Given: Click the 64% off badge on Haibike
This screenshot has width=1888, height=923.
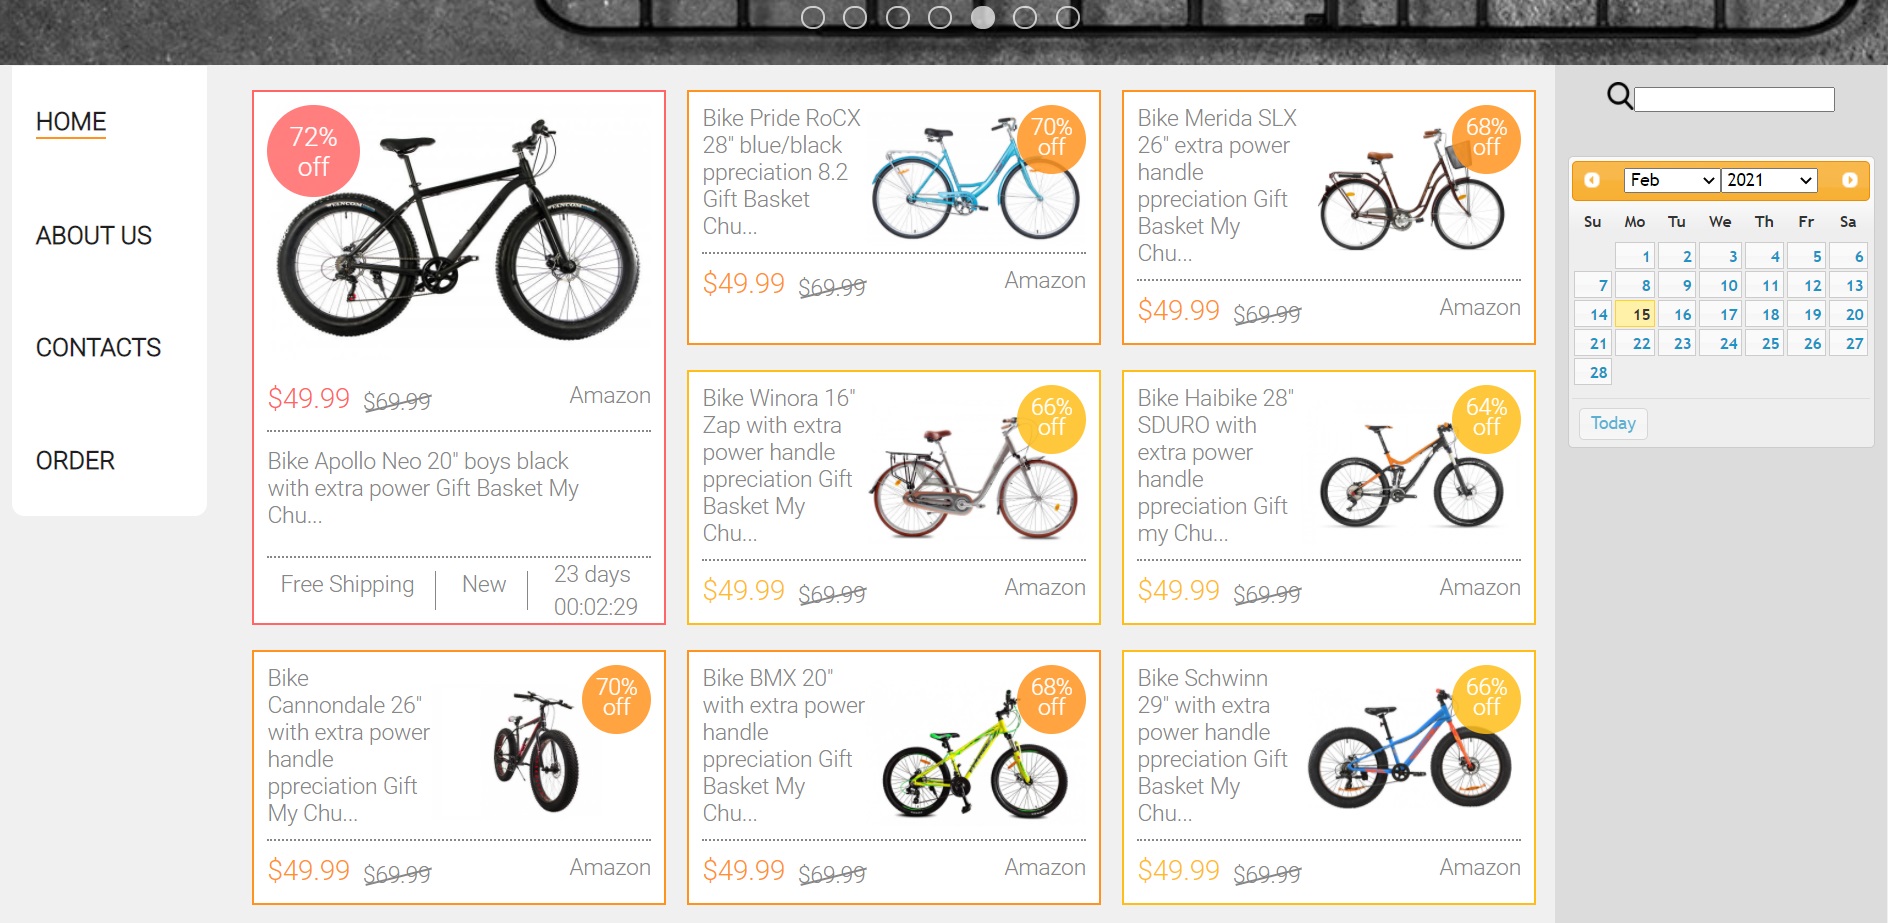Looking at the screenshot, I should point(1486,418).
